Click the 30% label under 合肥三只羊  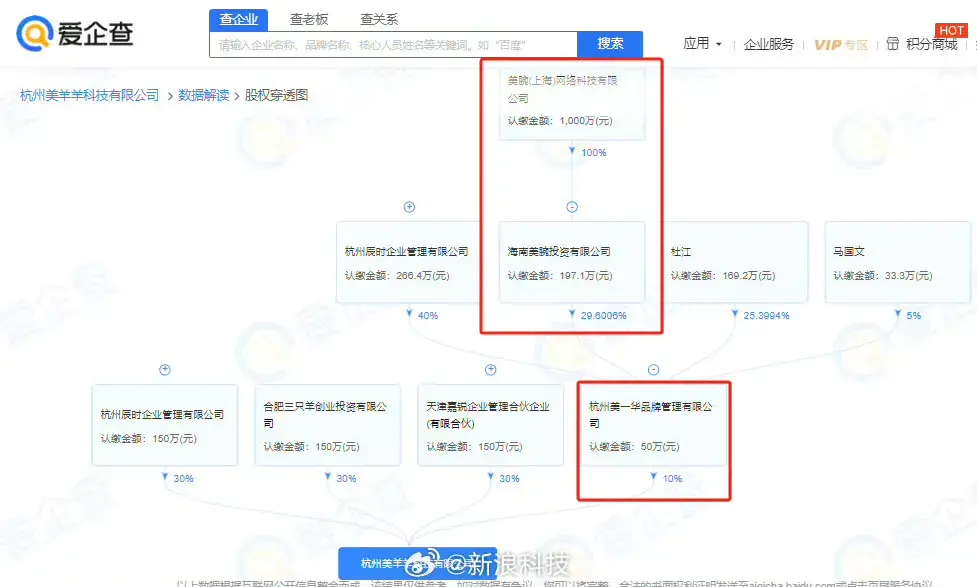coord(346,479)
